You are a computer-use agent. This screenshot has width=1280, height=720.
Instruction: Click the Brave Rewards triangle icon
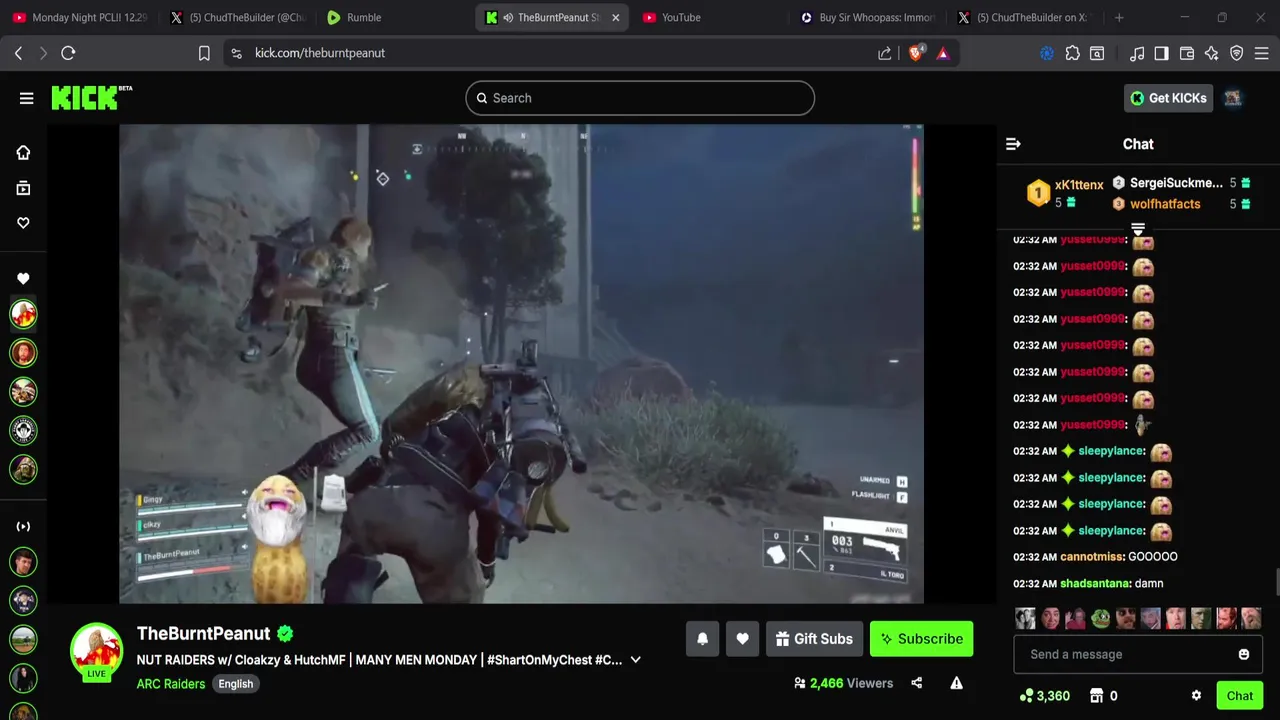coord(943,53)
